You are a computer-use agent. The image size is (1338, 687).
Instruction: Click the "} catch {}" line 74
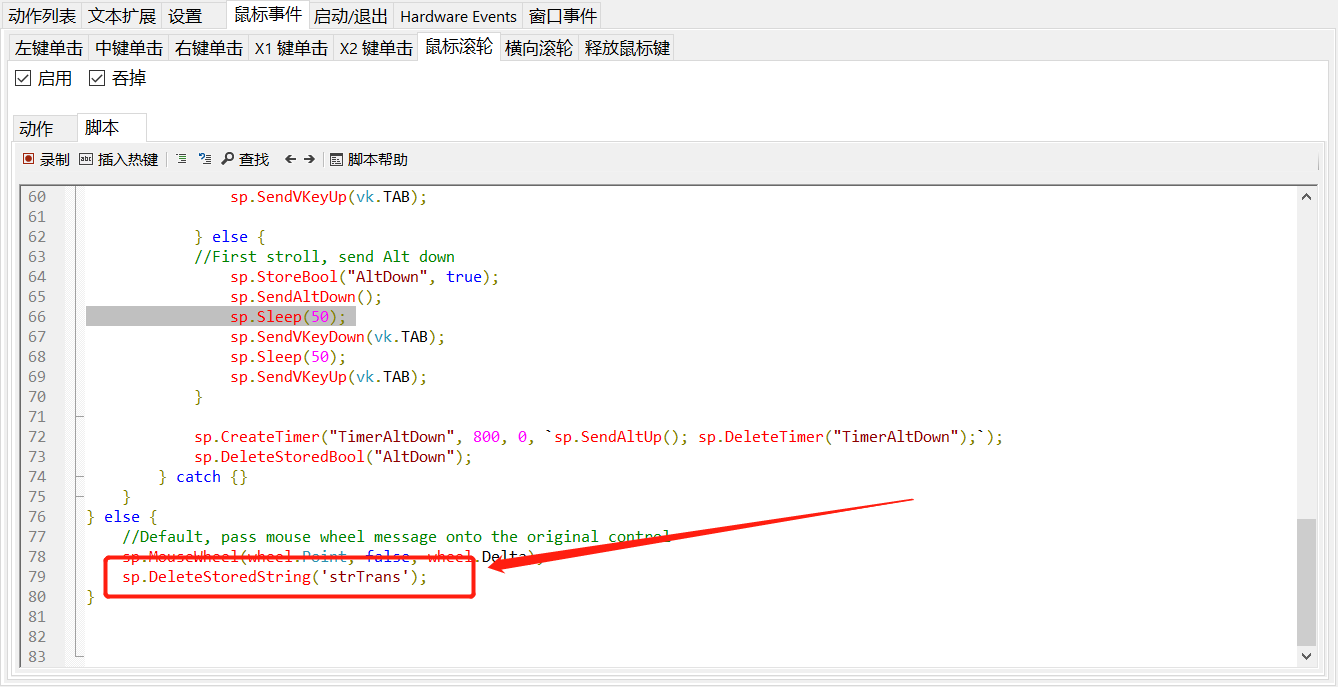tap(203, 477)
